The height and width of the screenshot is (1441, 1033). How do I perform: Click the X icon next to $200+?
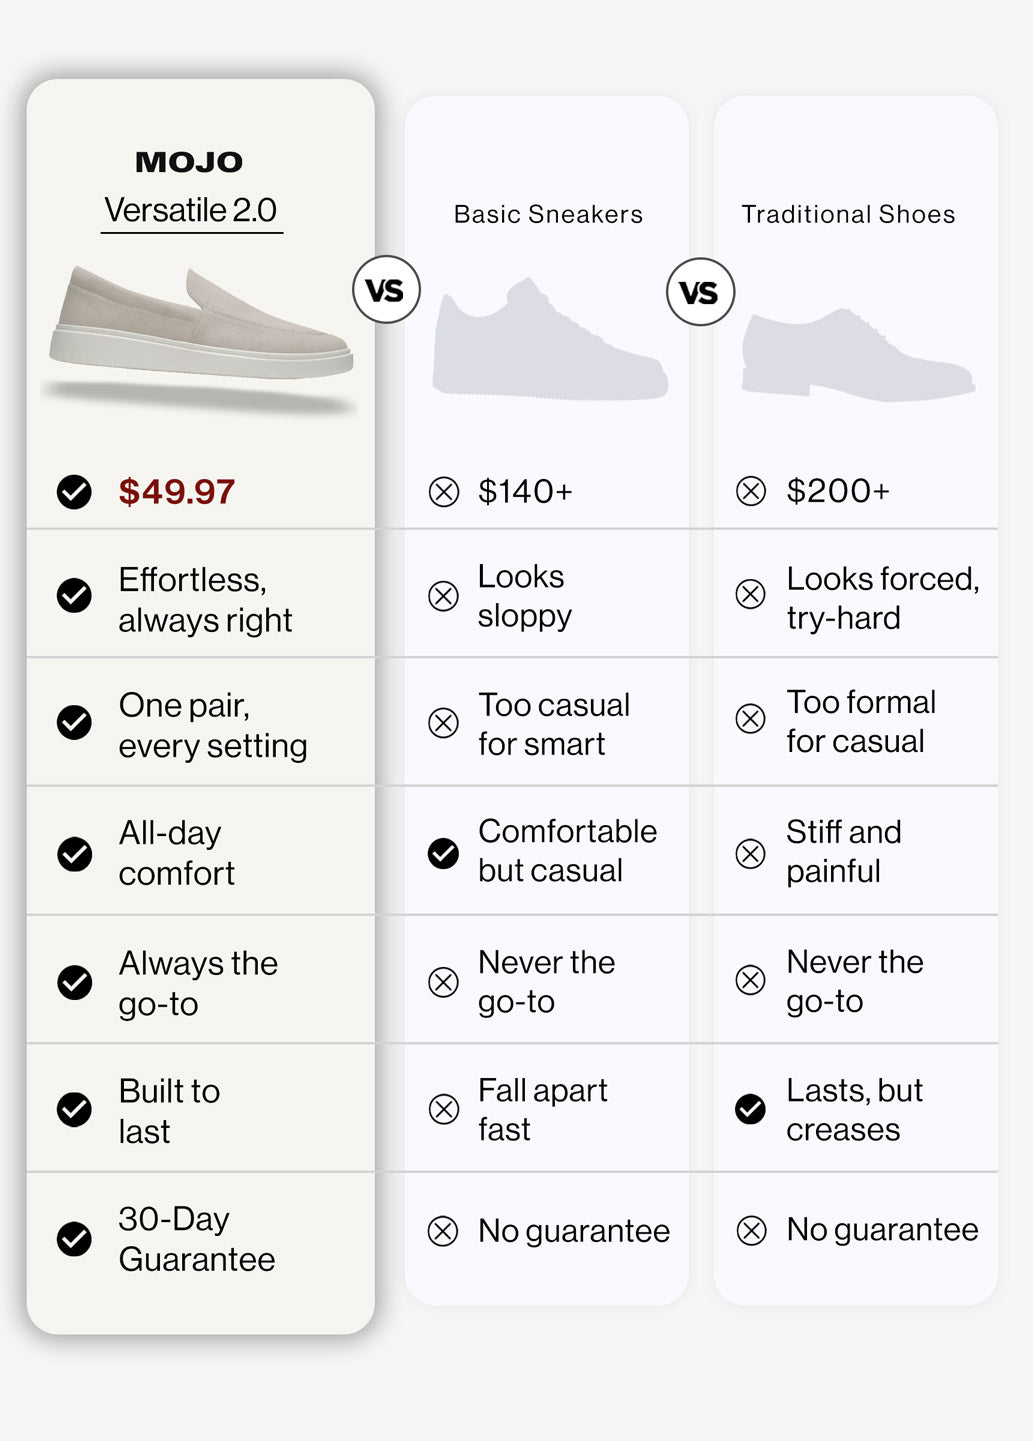751,491
